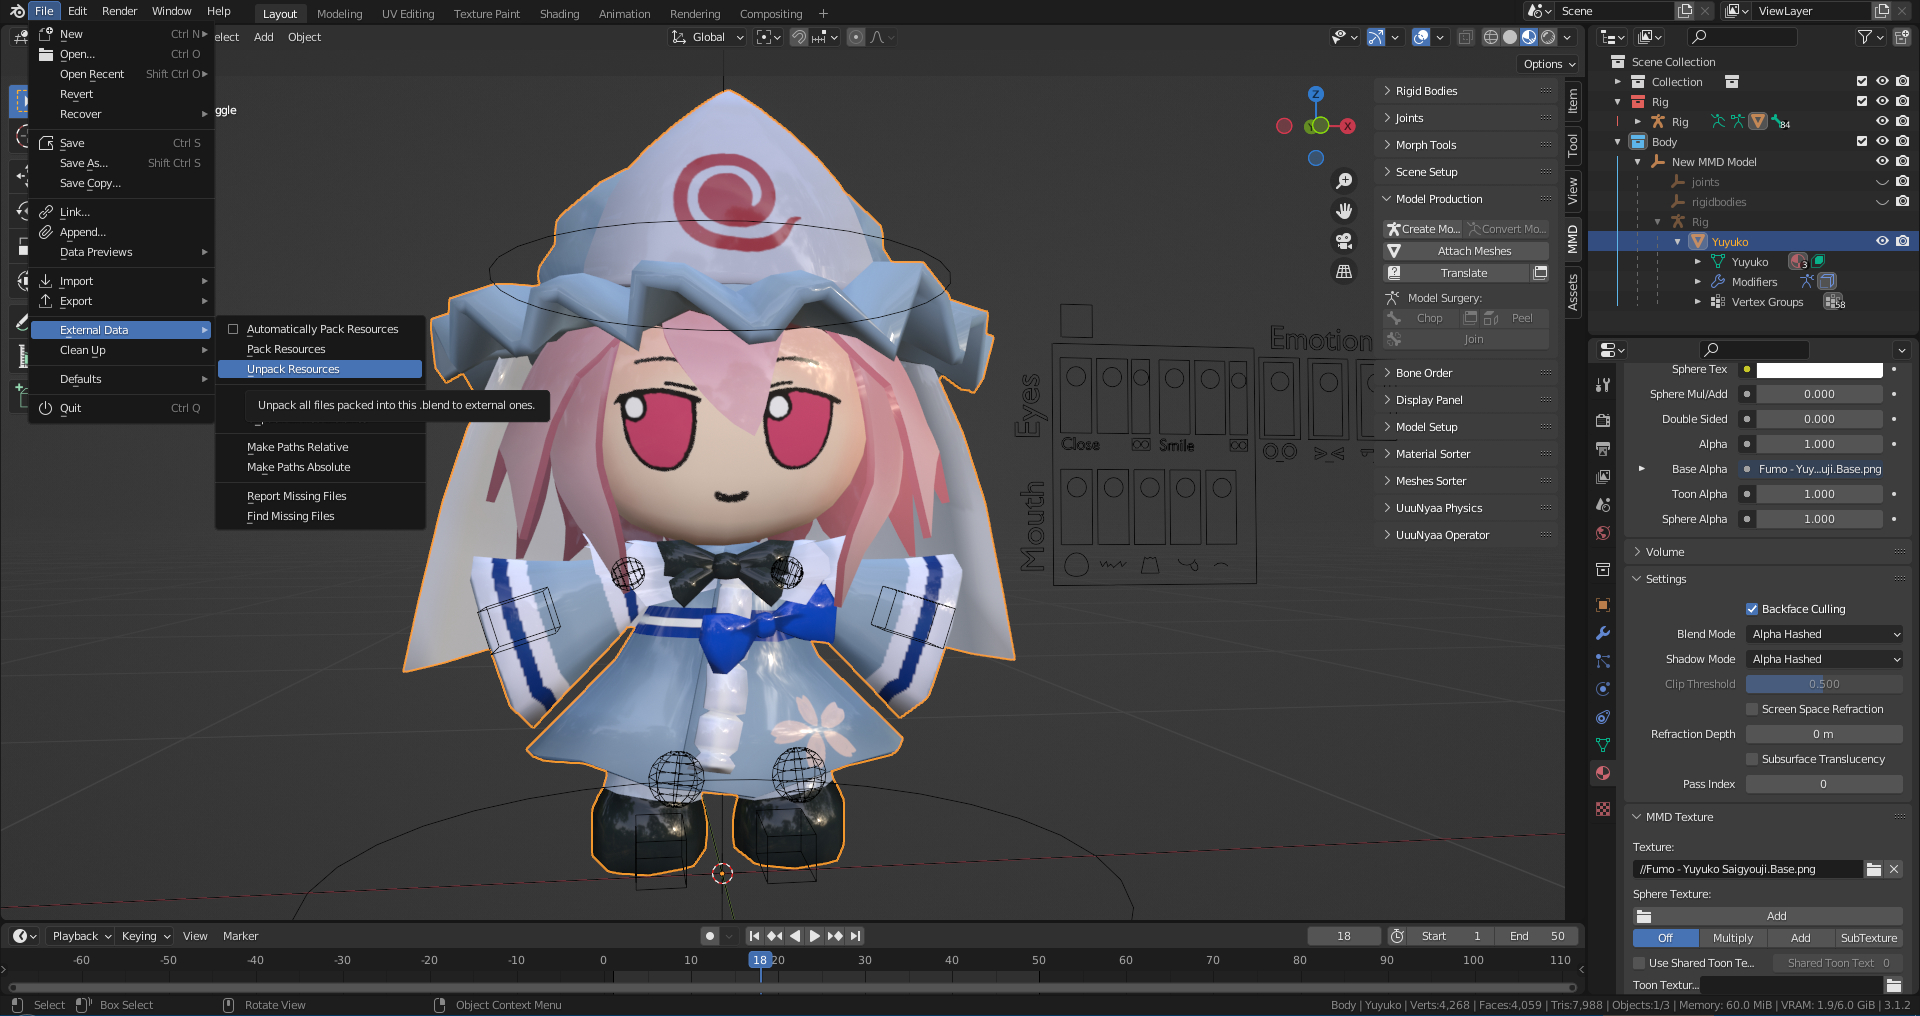Click the new collection icon in outliner
This screenshot has width=1920, height=1016.
click(1901, 37)
